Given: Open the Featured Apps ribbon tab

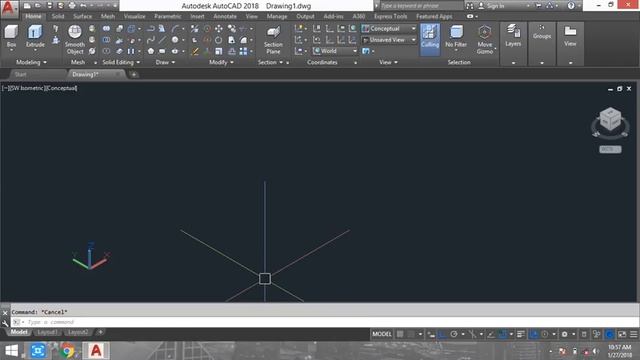Looking at the screenshot, I should pos(434,16).
